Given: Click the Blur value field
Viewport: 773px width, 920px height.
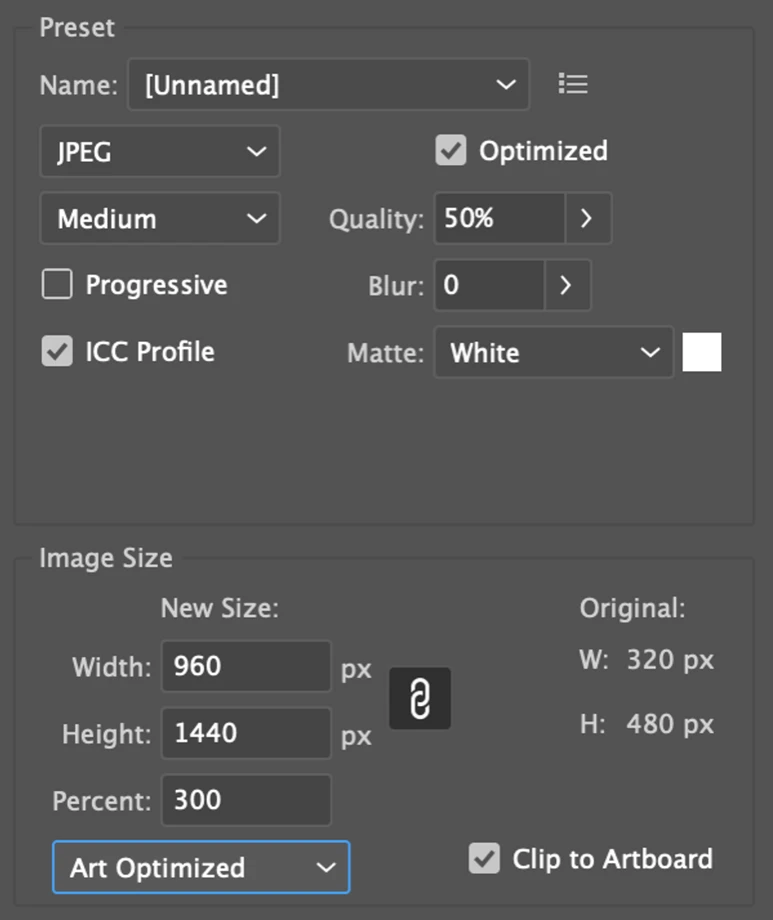Looking at the screenshot, I should [x=490, y=285].
